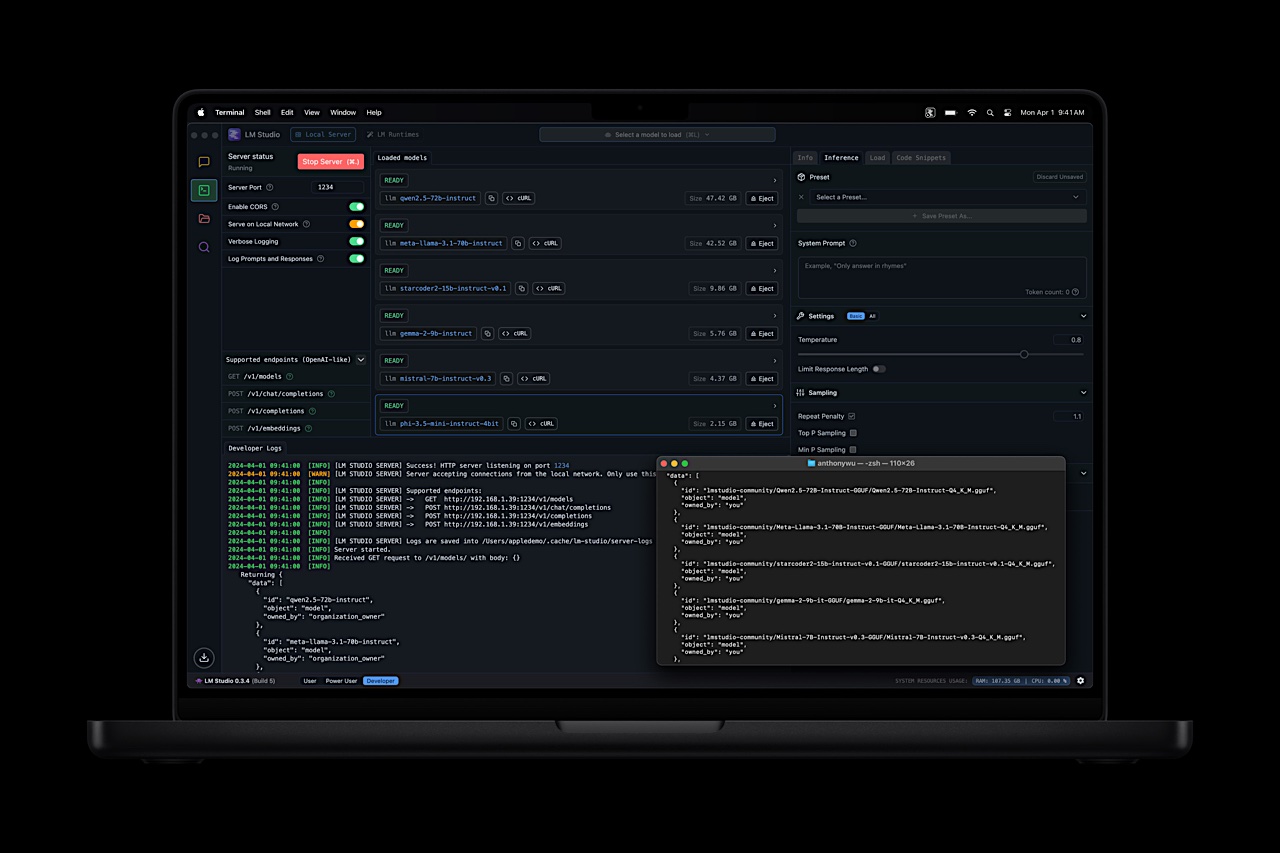The height and width of the screenshot is (853, 1280).
Task: Collapse the Settings section chevron
Action: [x=1083, y=316]
